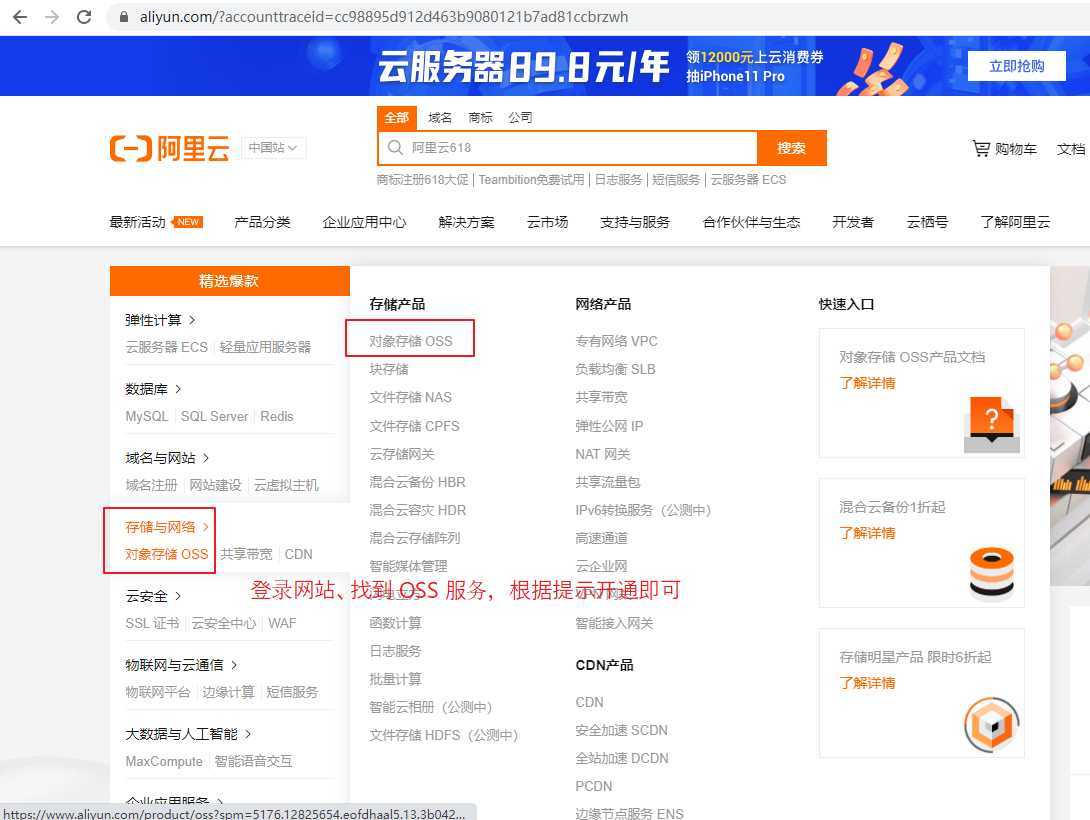Open the 商标注册618大促 hot-search link
Image resolution: width=1090 pixels, height=820 pixels.
[423, 179]
